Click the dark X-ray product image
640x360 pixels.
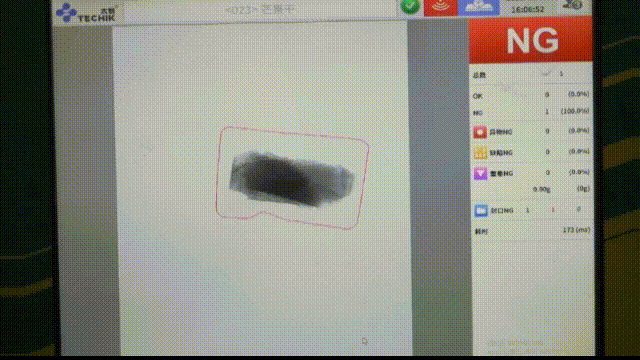coord(291,179)
